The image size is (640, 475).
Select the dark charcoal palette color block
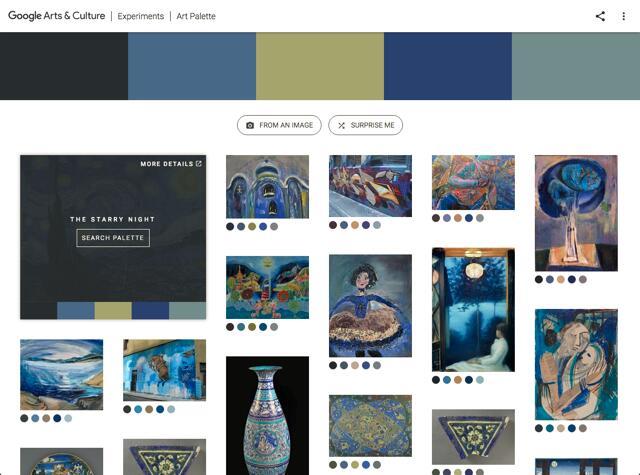tap(64, 66)
